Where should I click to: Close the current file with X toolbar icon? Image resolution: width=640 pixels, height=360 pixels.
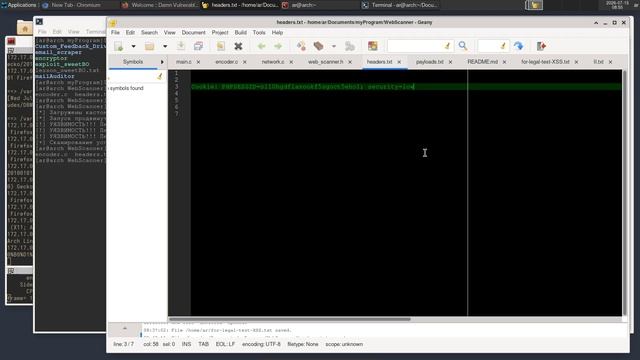[238, 46]
